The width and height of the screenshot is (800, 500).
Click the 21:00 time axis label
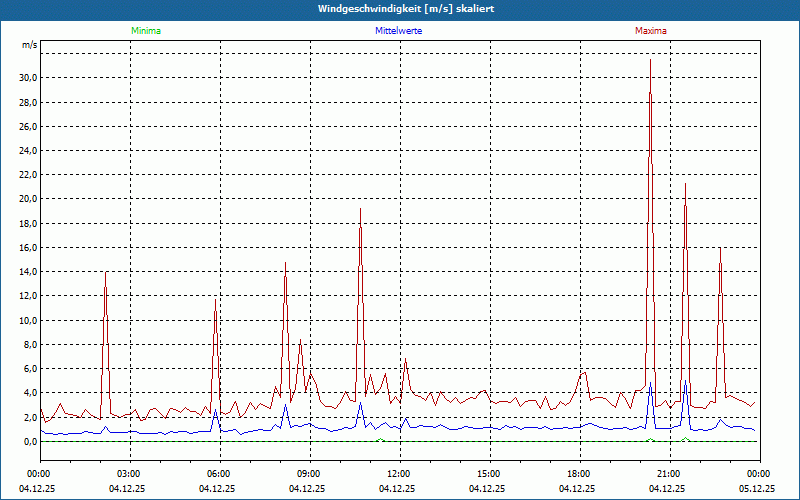[x=670, y=474]
